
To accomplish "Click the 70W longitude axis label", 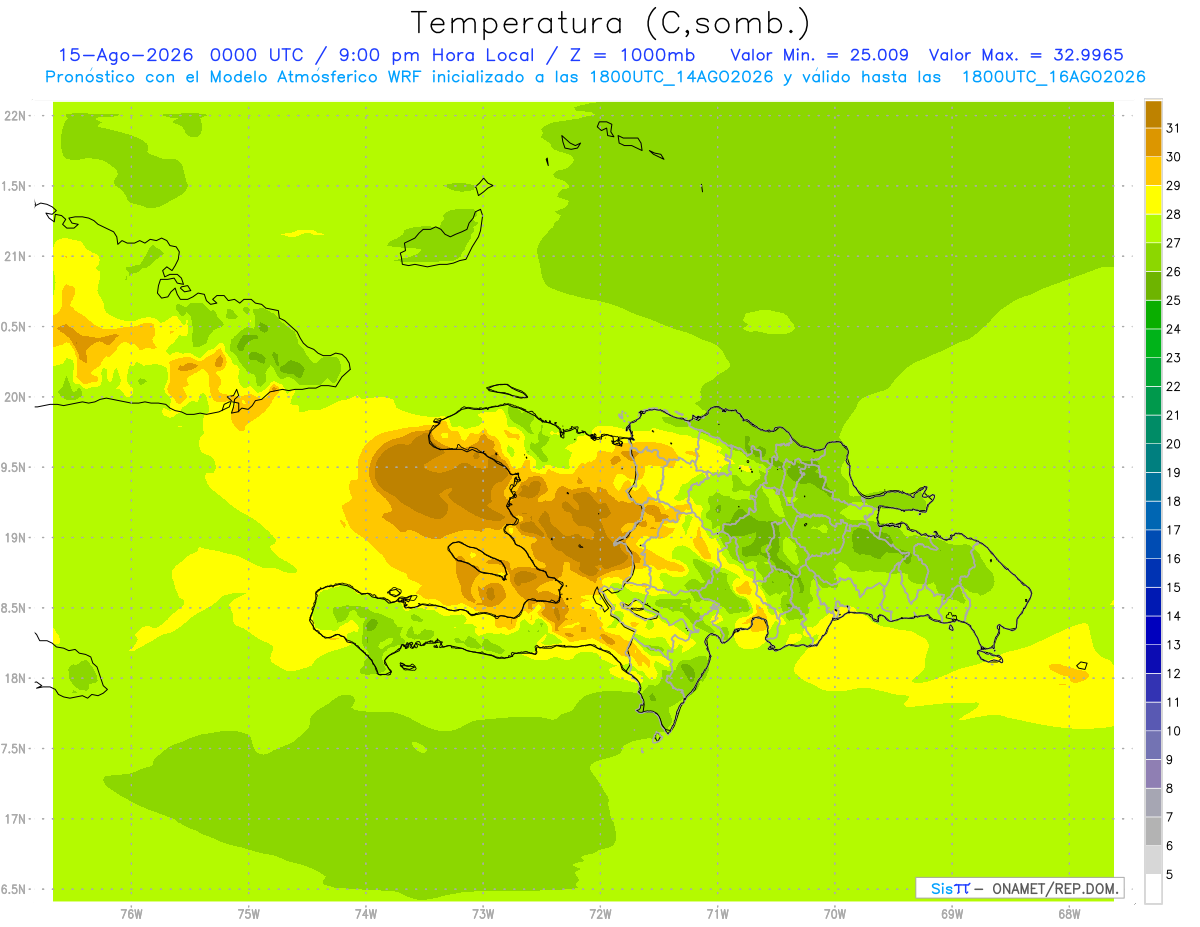I will point(835,914).
